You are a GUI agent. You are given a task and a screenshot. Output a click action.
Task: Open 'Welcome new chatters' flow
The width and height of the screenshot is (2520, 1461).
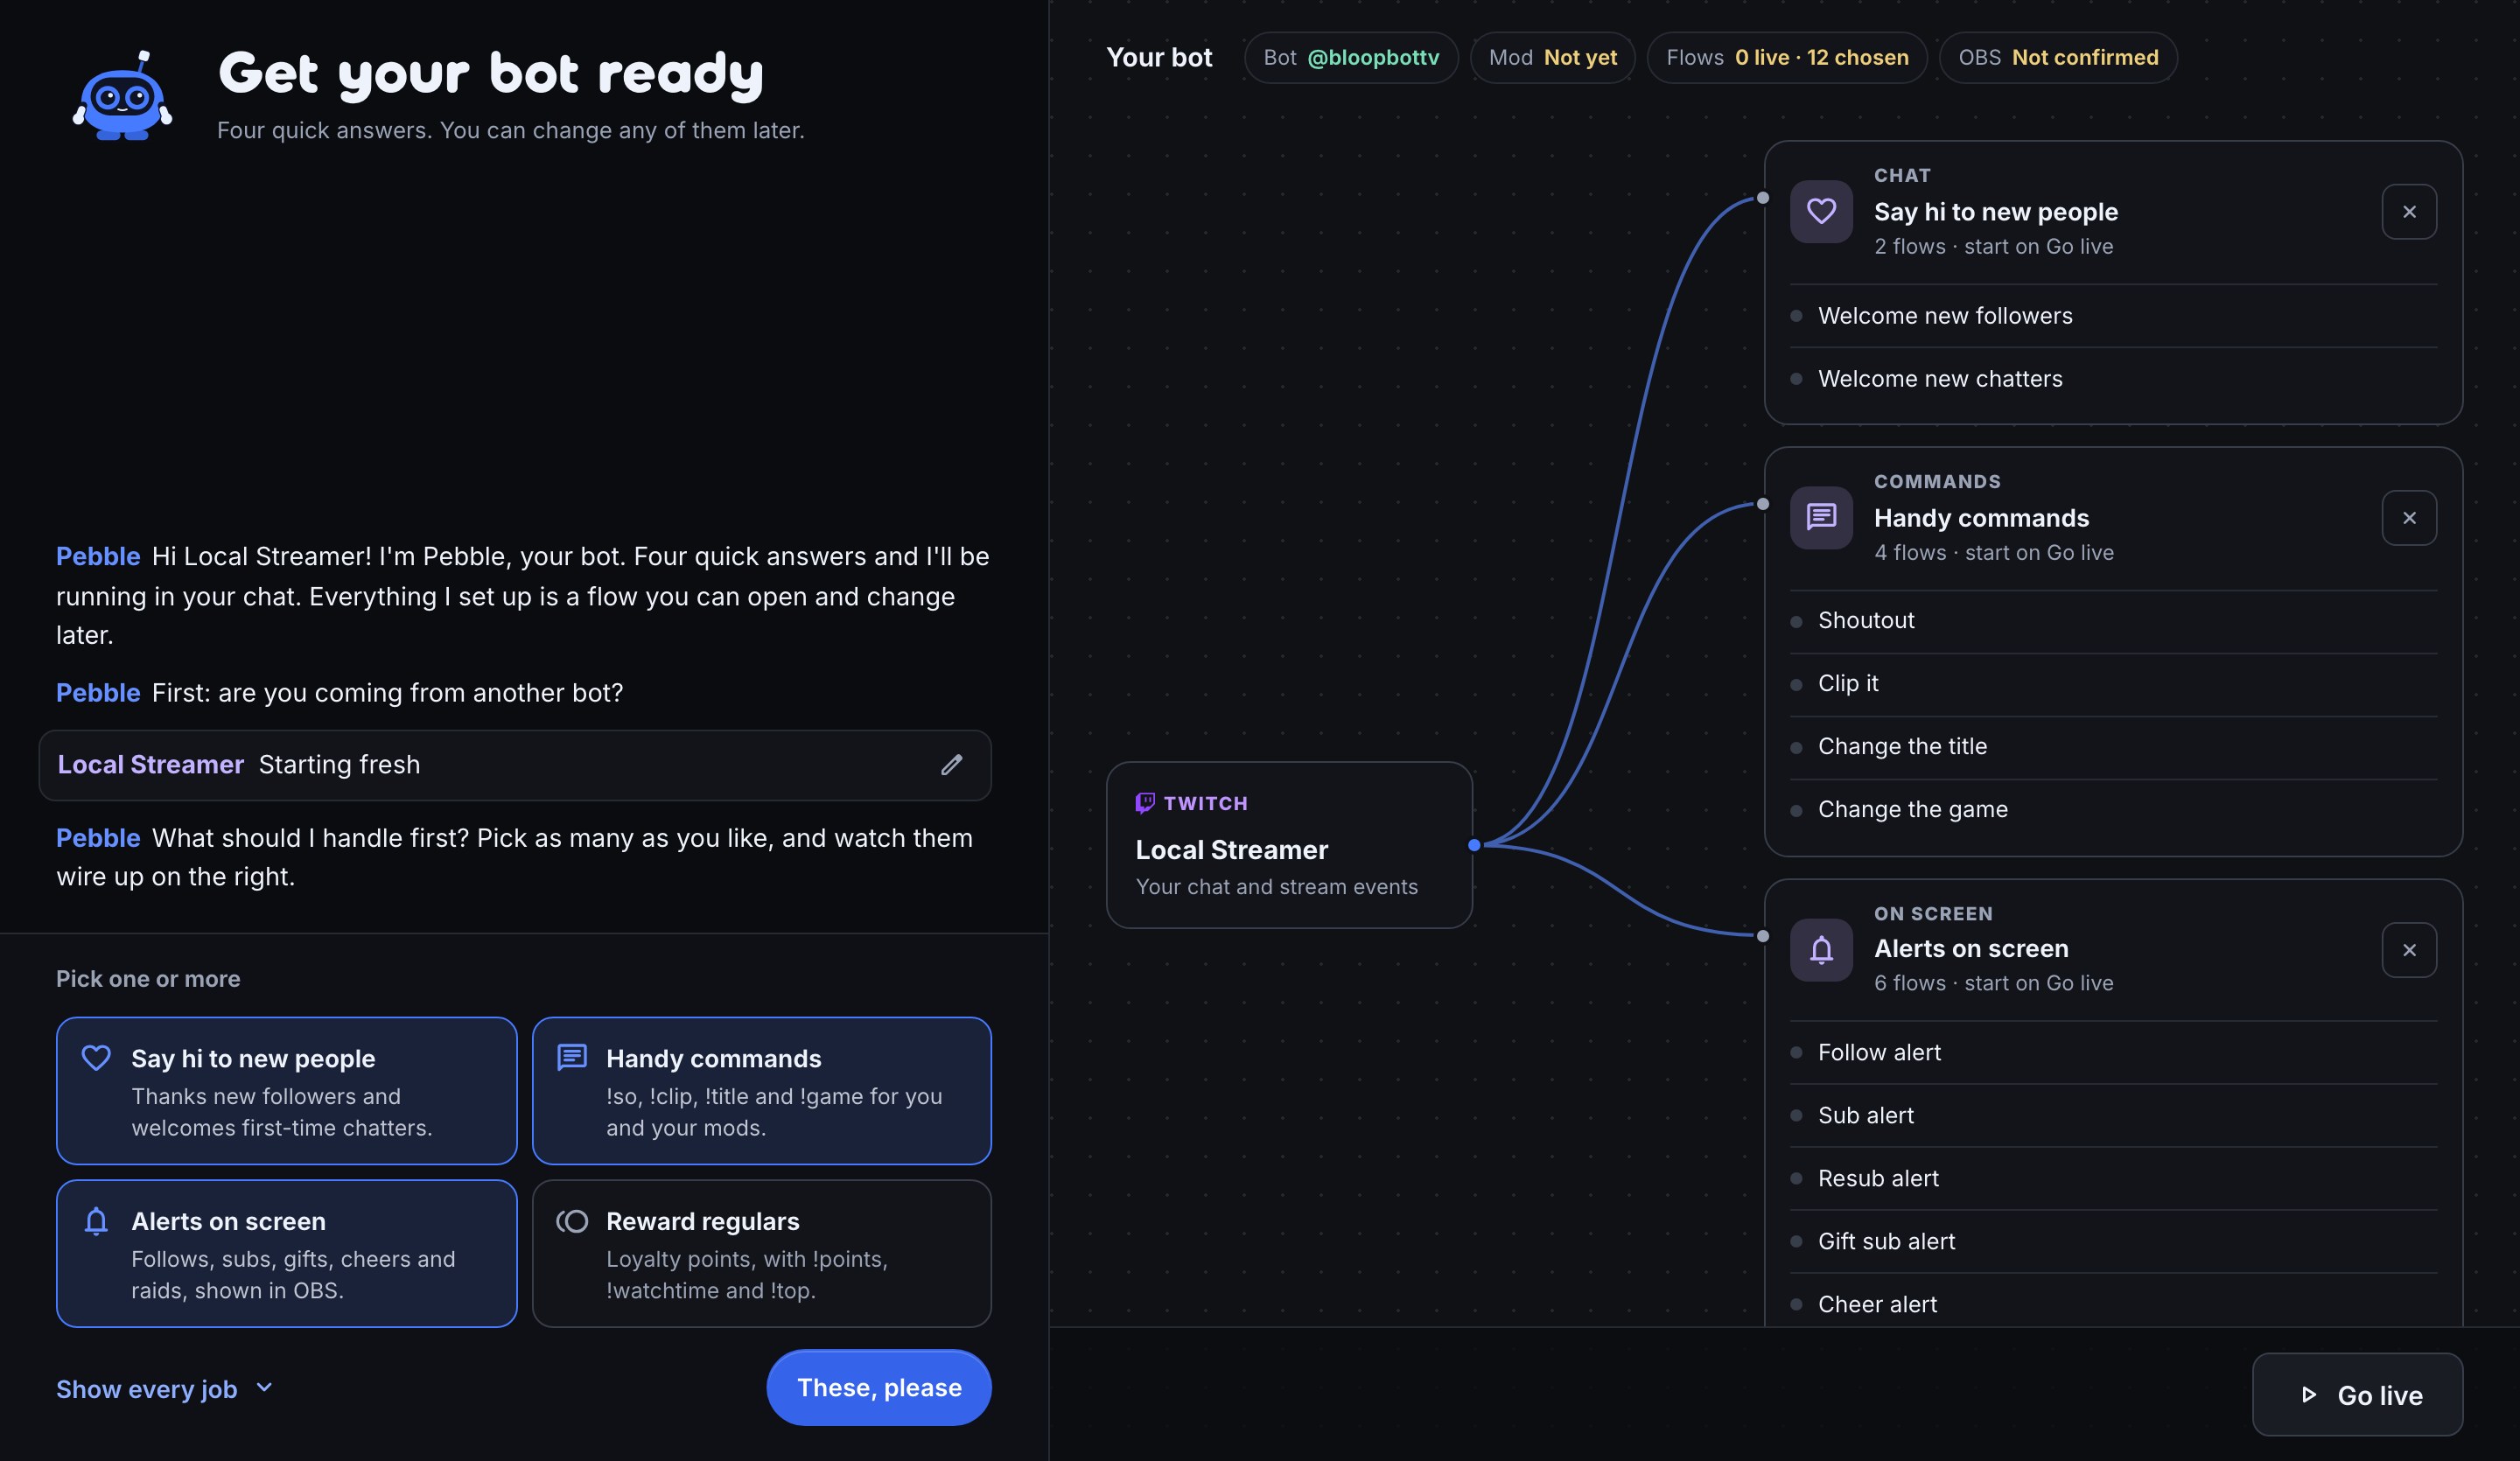(2112, 379)
